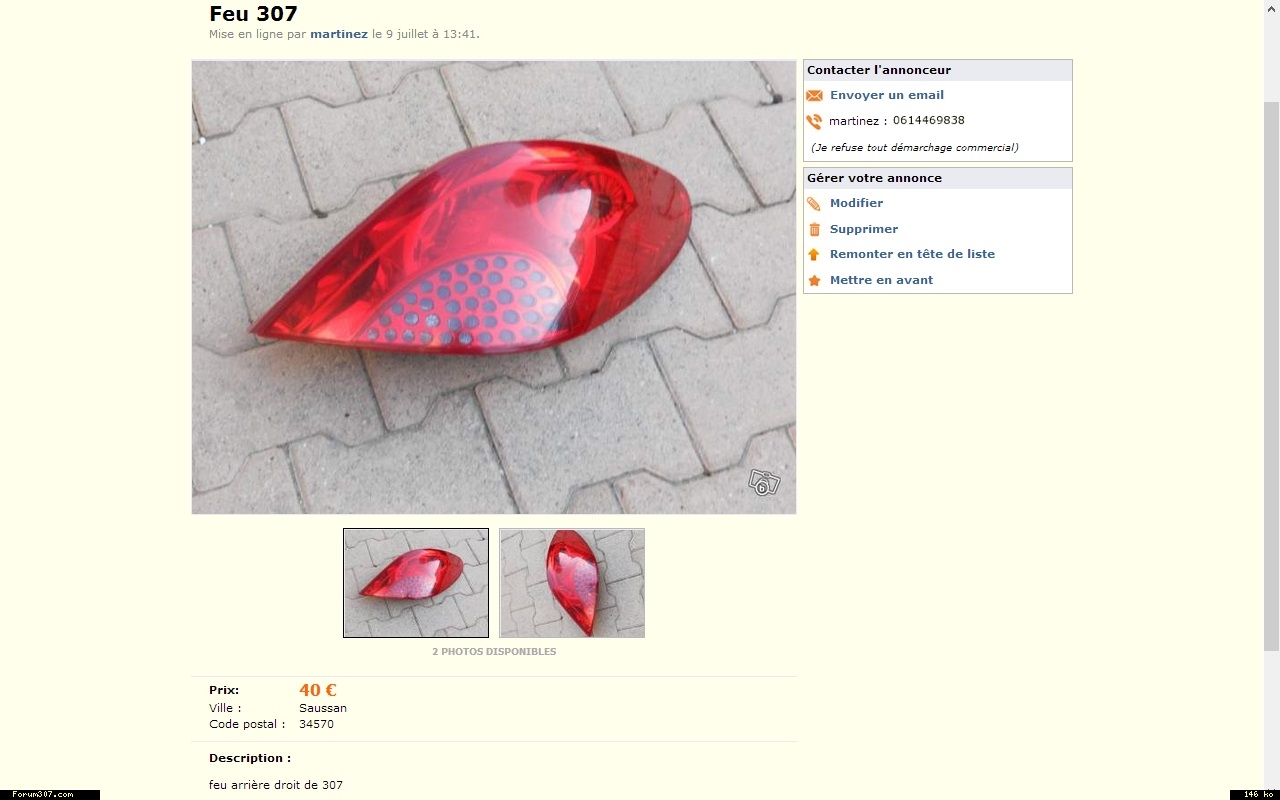Show the second vertical tail light thumbnail
Screen dimensions: 1280x800
(572, 583)
